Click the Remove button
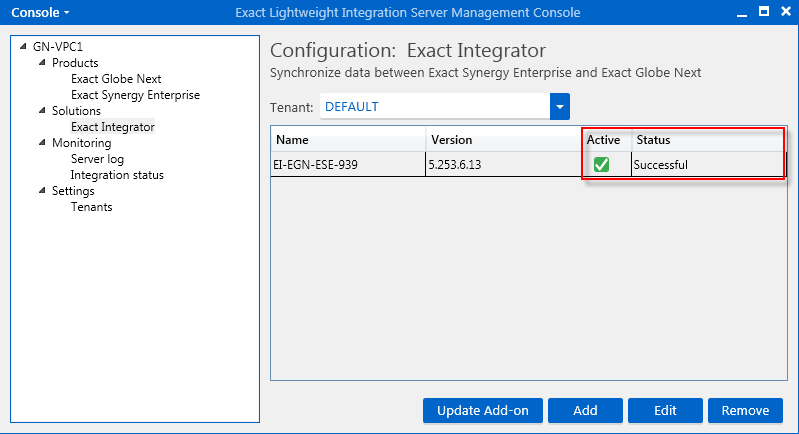Screen dimensions: 799x434 (x=745, y=411)
